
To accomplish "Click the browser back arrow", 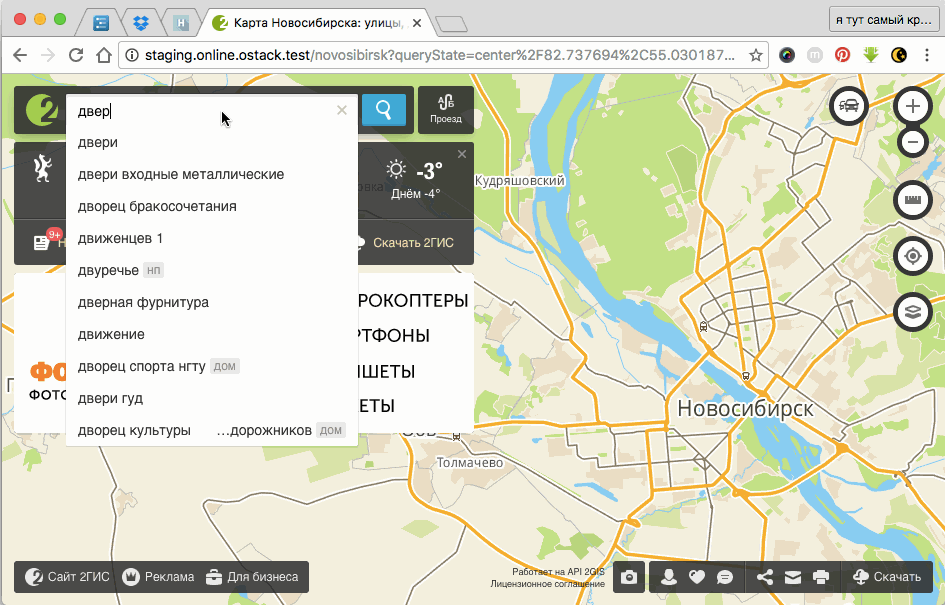I will click(20, 55).
